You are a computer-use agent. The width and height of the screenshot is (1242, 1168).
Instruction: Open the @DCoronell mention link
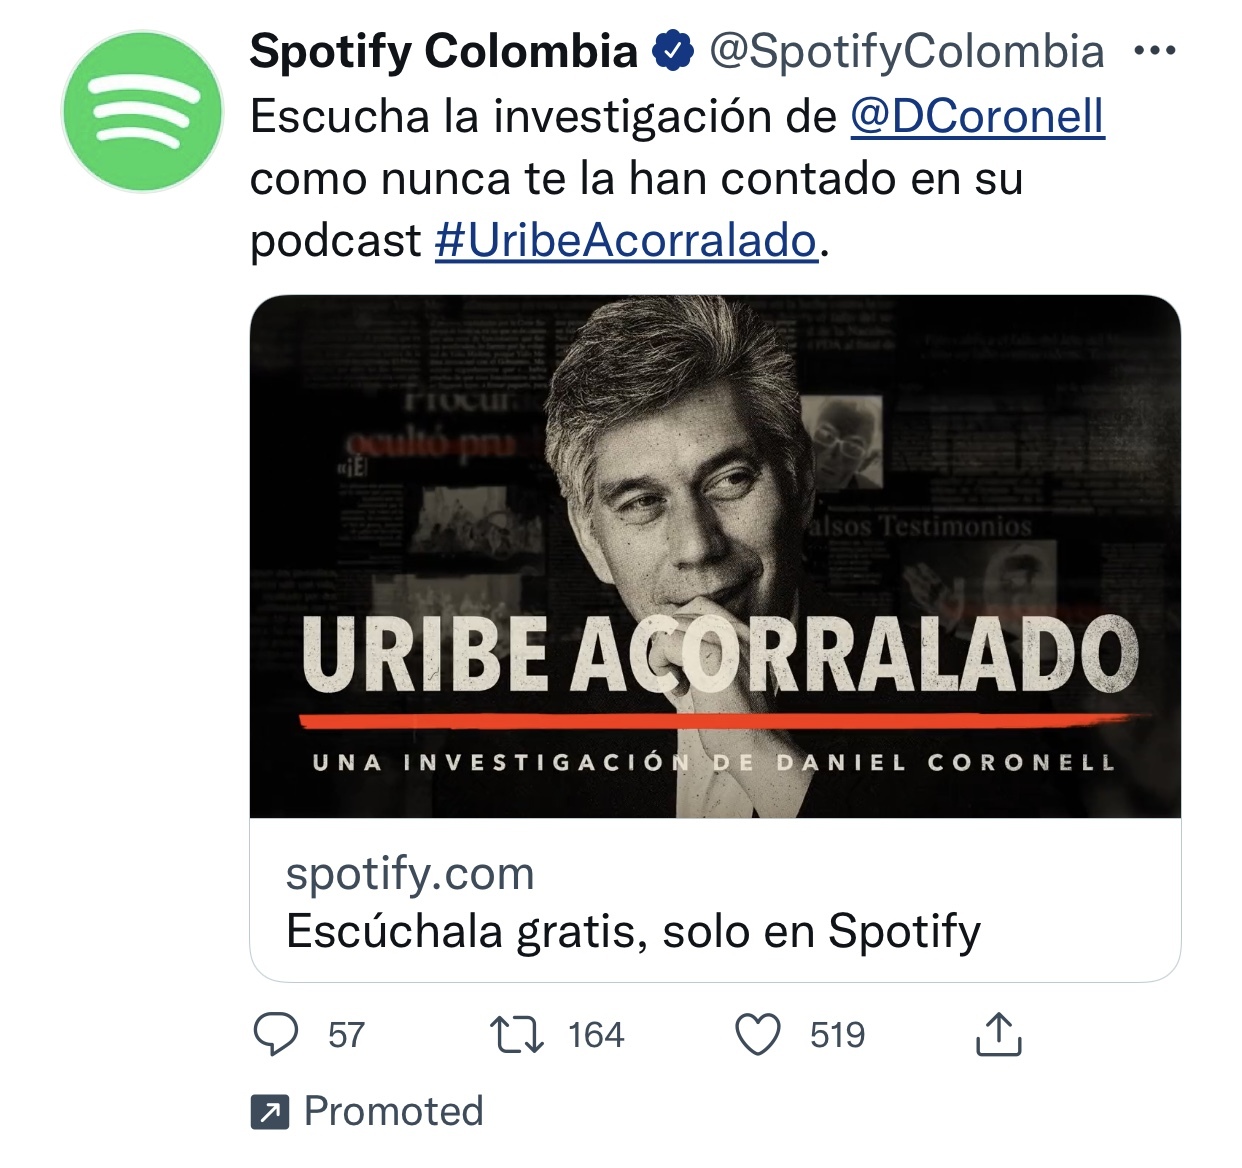[977, 117]
